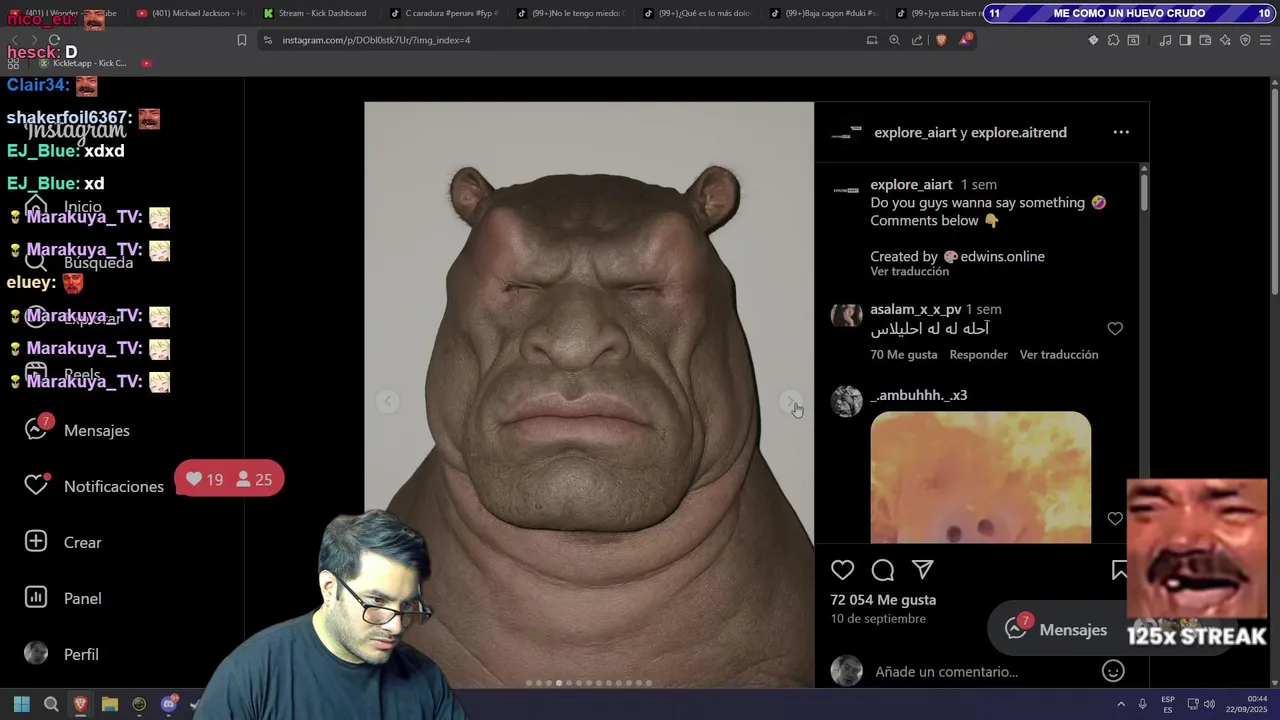This screenshot has height=720, width=1280.
Task: Click Ver traducción under the caption
Action: (909, 272)
